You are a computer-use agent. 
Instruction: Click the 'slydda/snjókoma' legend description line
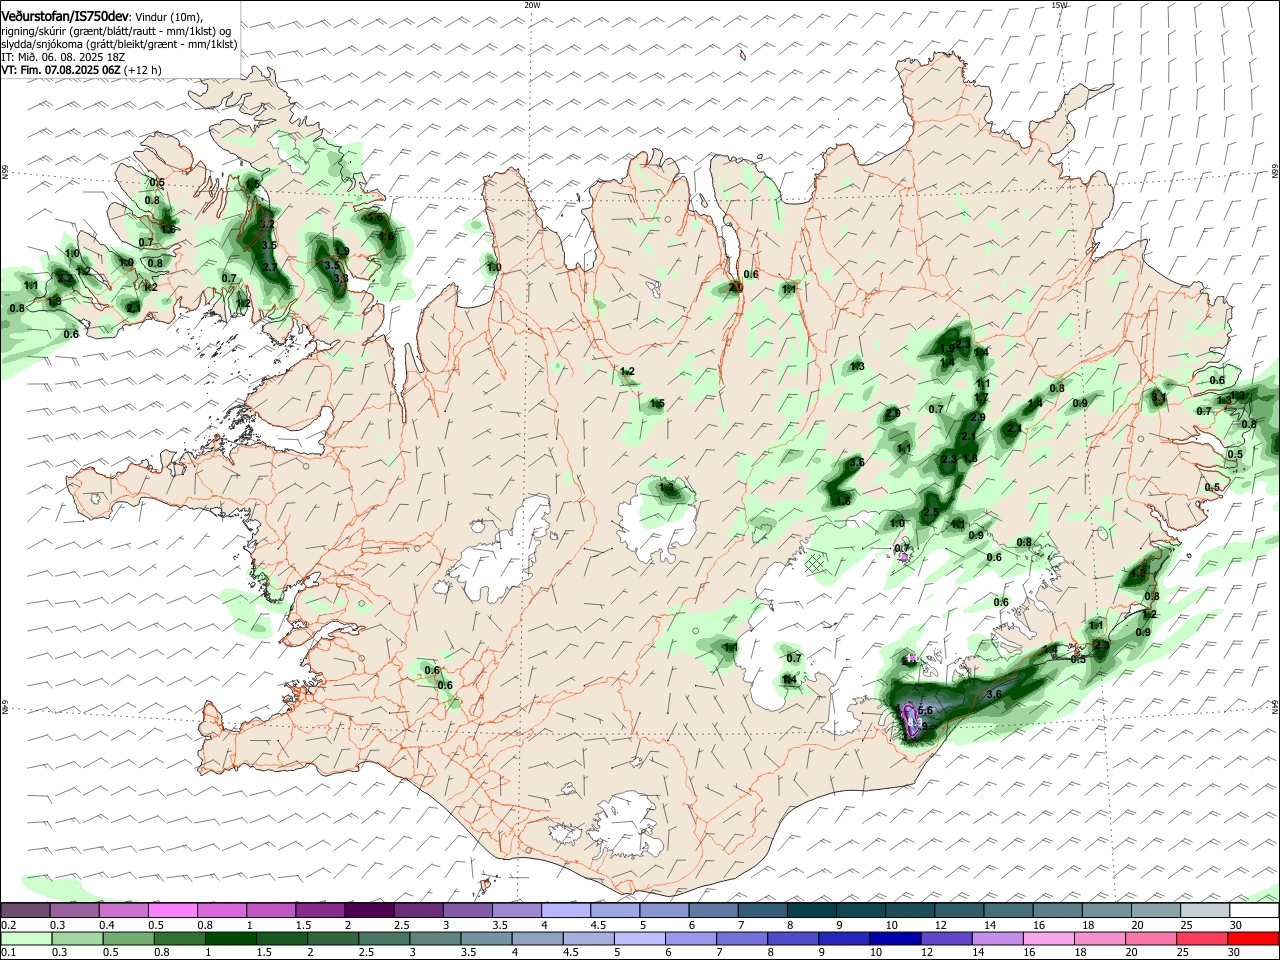point(119,44)
